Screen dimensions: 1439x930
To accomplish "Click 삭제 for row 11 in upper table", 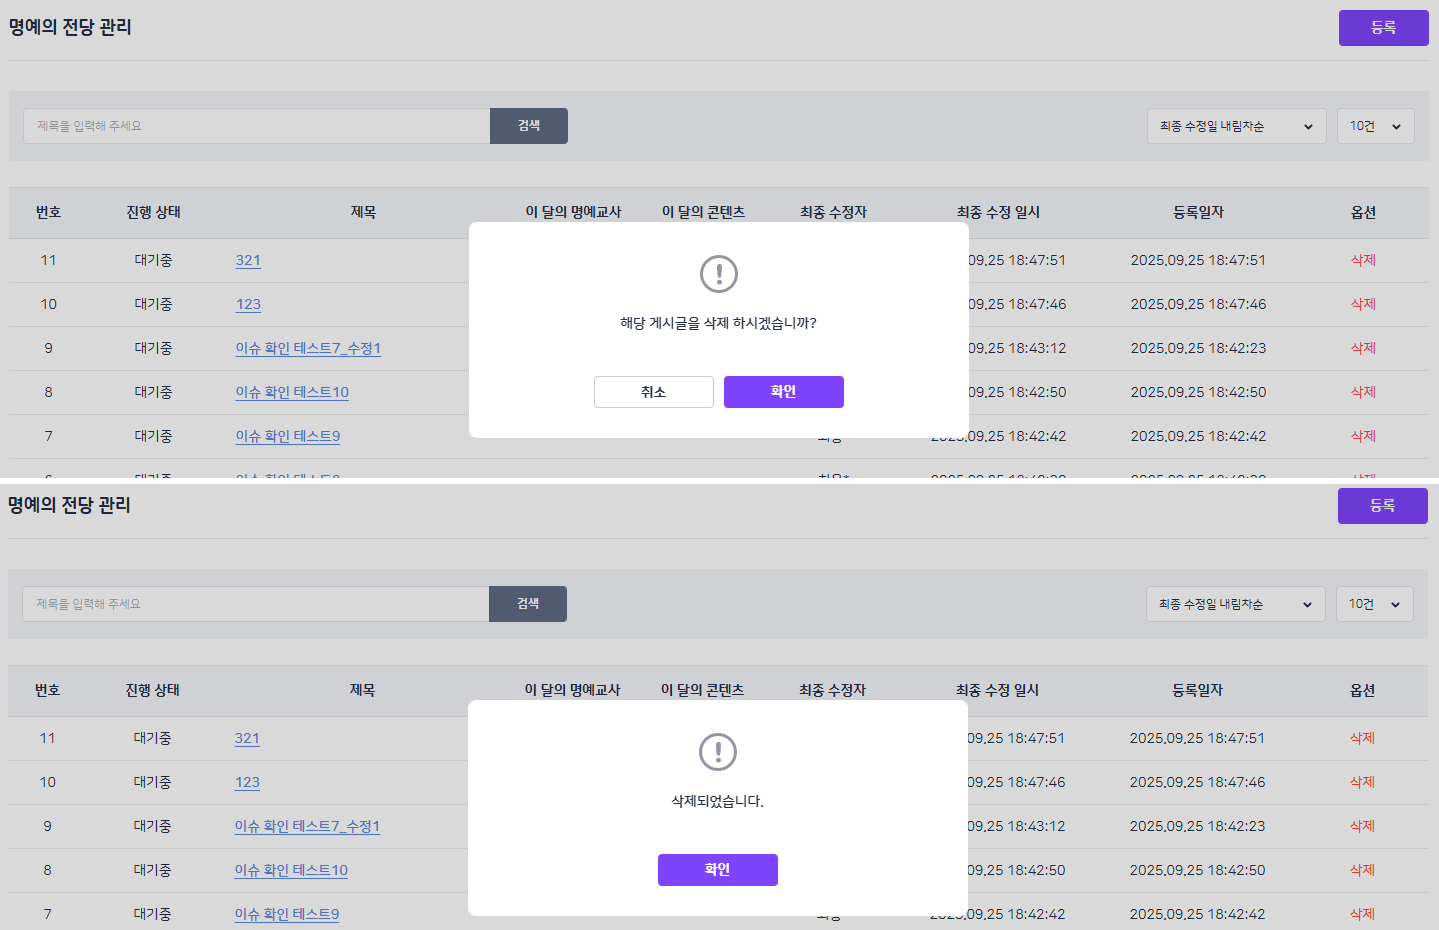I will click(1363, 260).
